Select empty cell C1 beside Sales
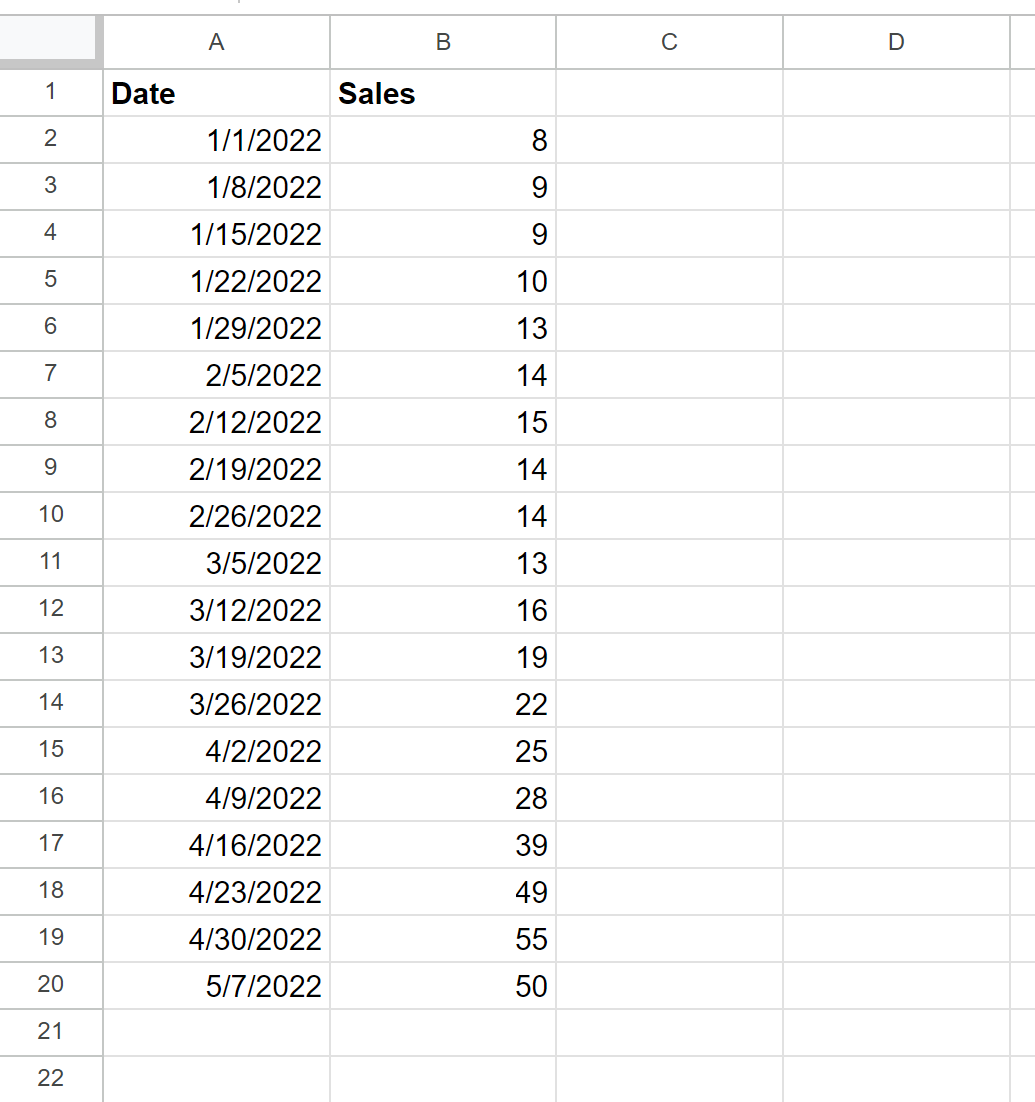The image size is (1035, 1102). 669,93
